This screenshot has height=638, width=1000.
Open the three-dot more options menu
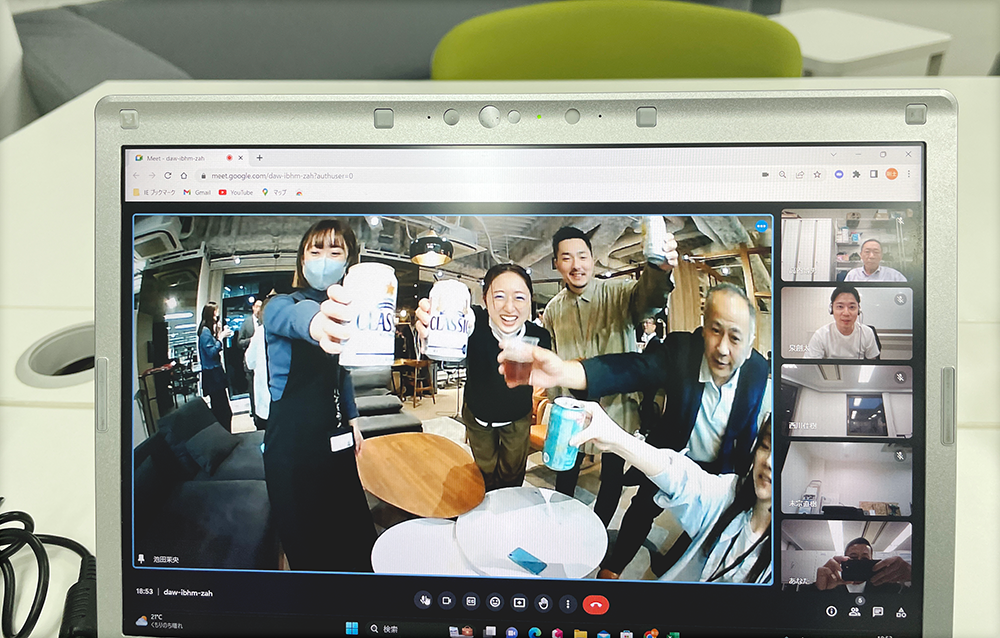click(567, 603)
